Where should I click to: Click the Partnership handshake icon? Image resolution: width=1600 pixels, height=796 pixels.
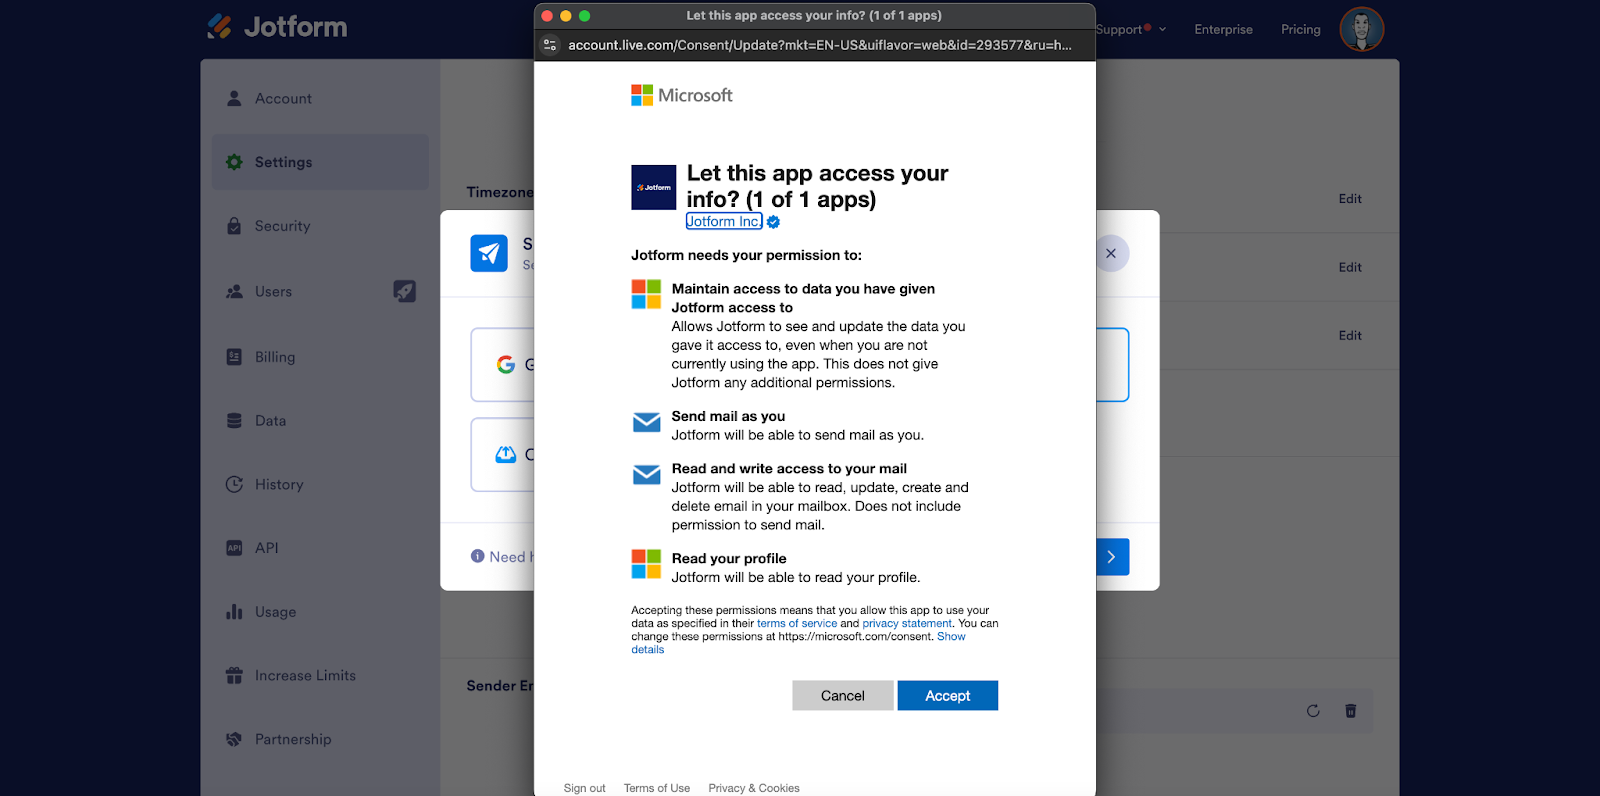click(x=234, y=739)
